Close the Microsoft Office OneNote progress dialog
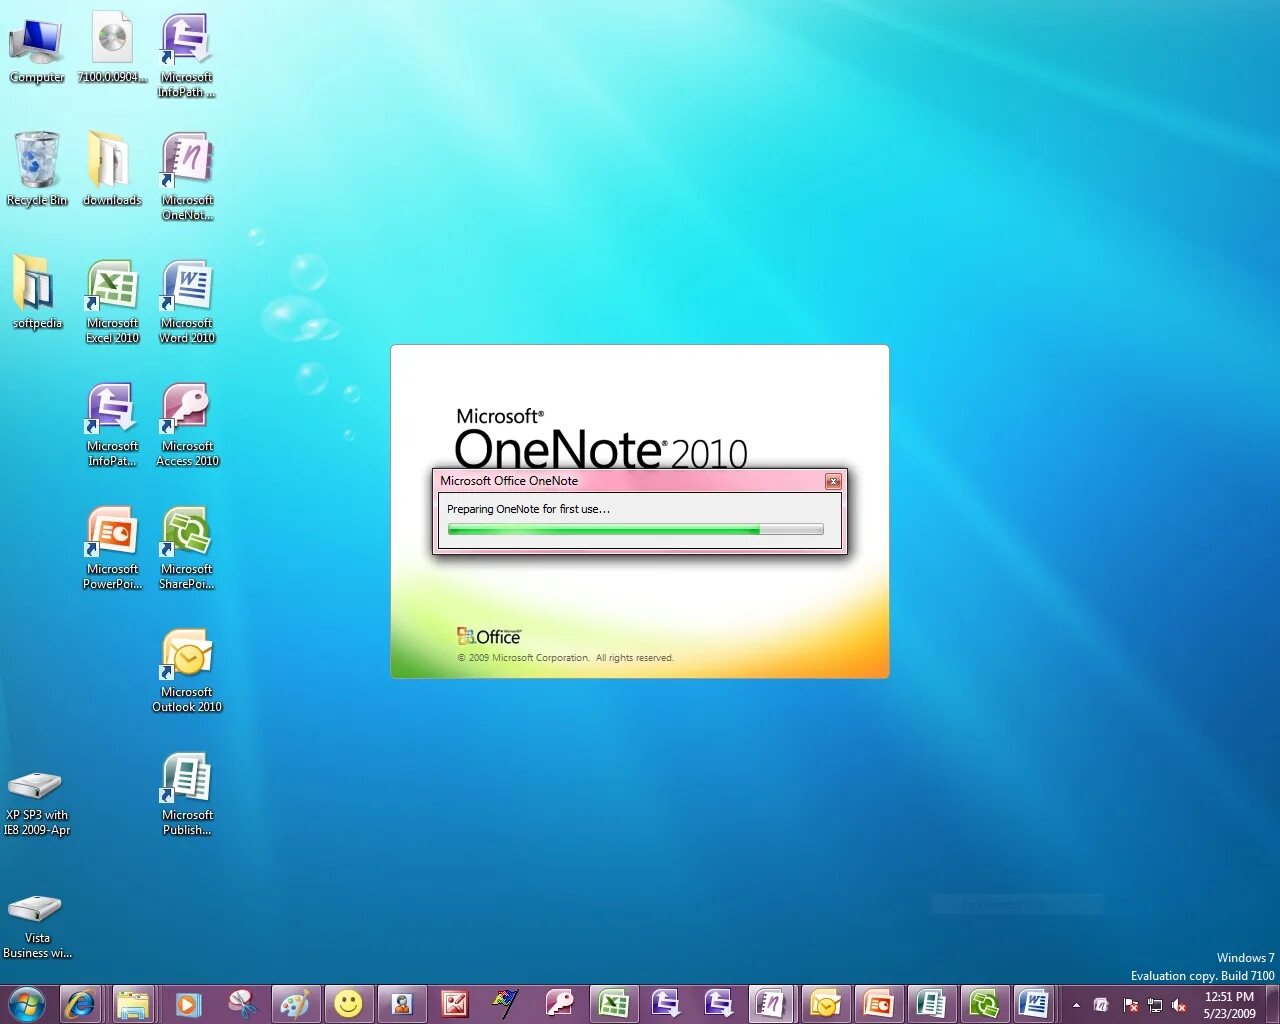 (x=832, y=481)
